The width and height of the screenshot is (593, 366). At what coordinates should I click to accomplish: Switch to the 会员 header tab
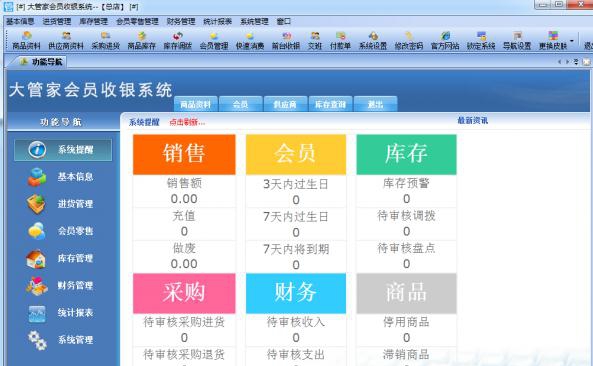point(241,104)
